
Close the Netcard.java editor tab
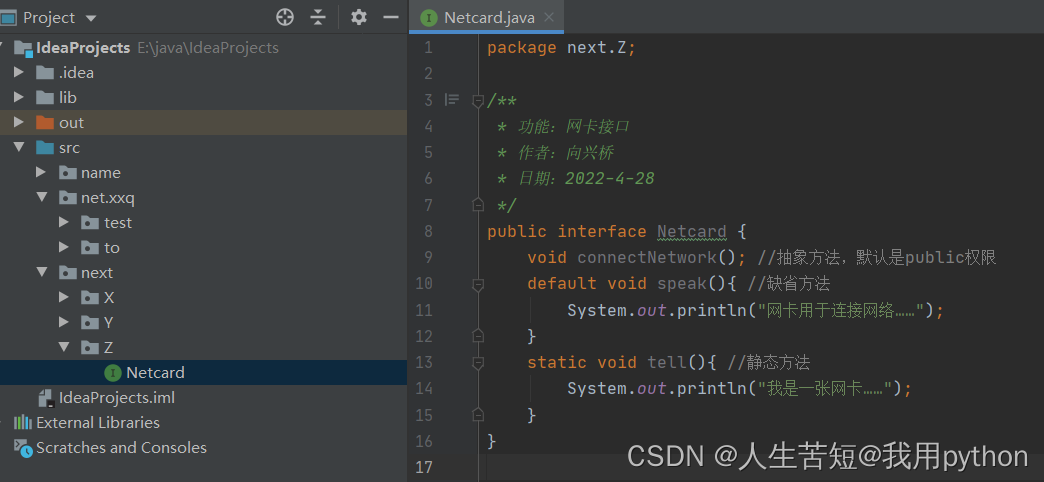(x=549, y=17)
